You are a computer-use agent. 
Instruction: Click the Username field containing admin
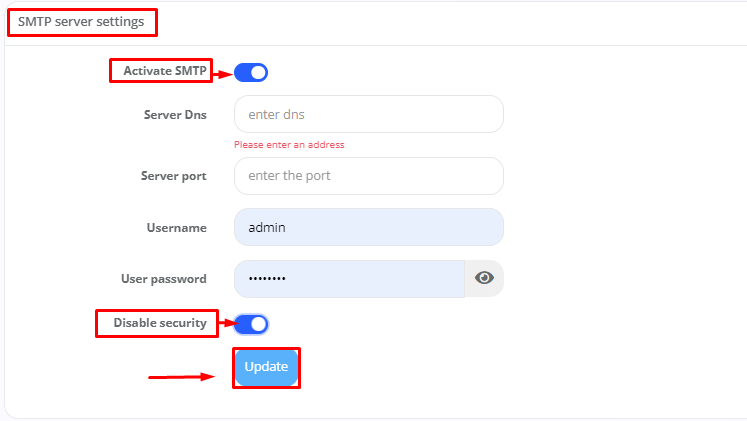368,227
